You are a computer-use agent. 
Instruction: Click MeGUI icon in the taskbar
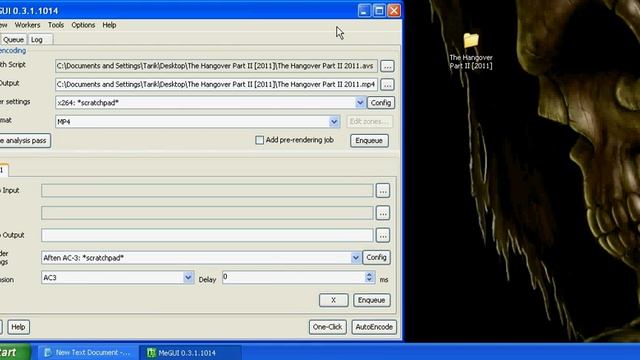(151, 353)
